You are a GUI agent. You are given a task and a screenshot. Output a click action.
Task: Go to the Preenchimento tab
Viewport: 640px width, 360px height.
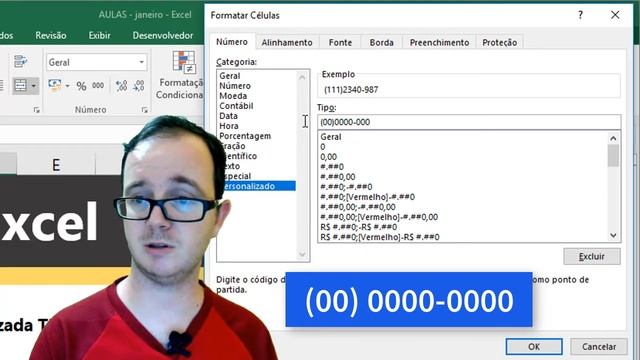click(x=439, y=42)
